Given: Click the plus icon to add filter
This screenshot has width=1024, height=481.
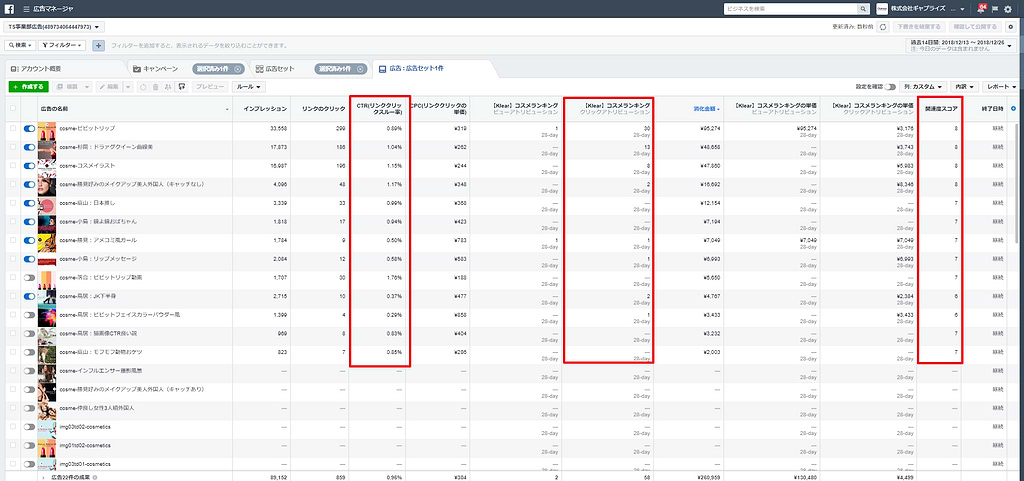Looking at the screenshot, I should (99, 45).
